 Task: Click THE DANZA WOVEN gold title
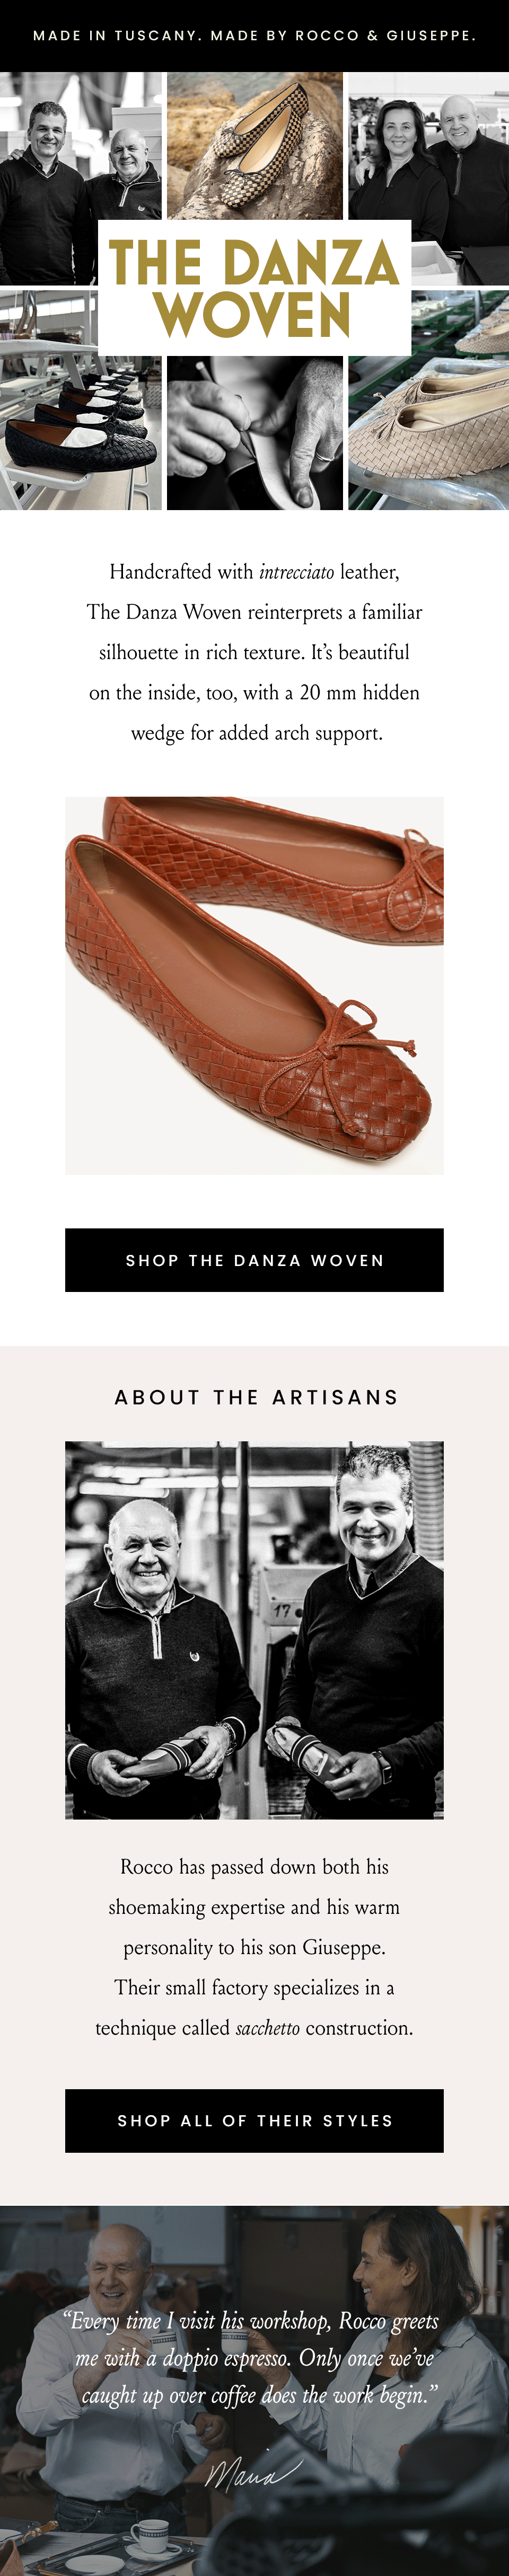[254, 288]
